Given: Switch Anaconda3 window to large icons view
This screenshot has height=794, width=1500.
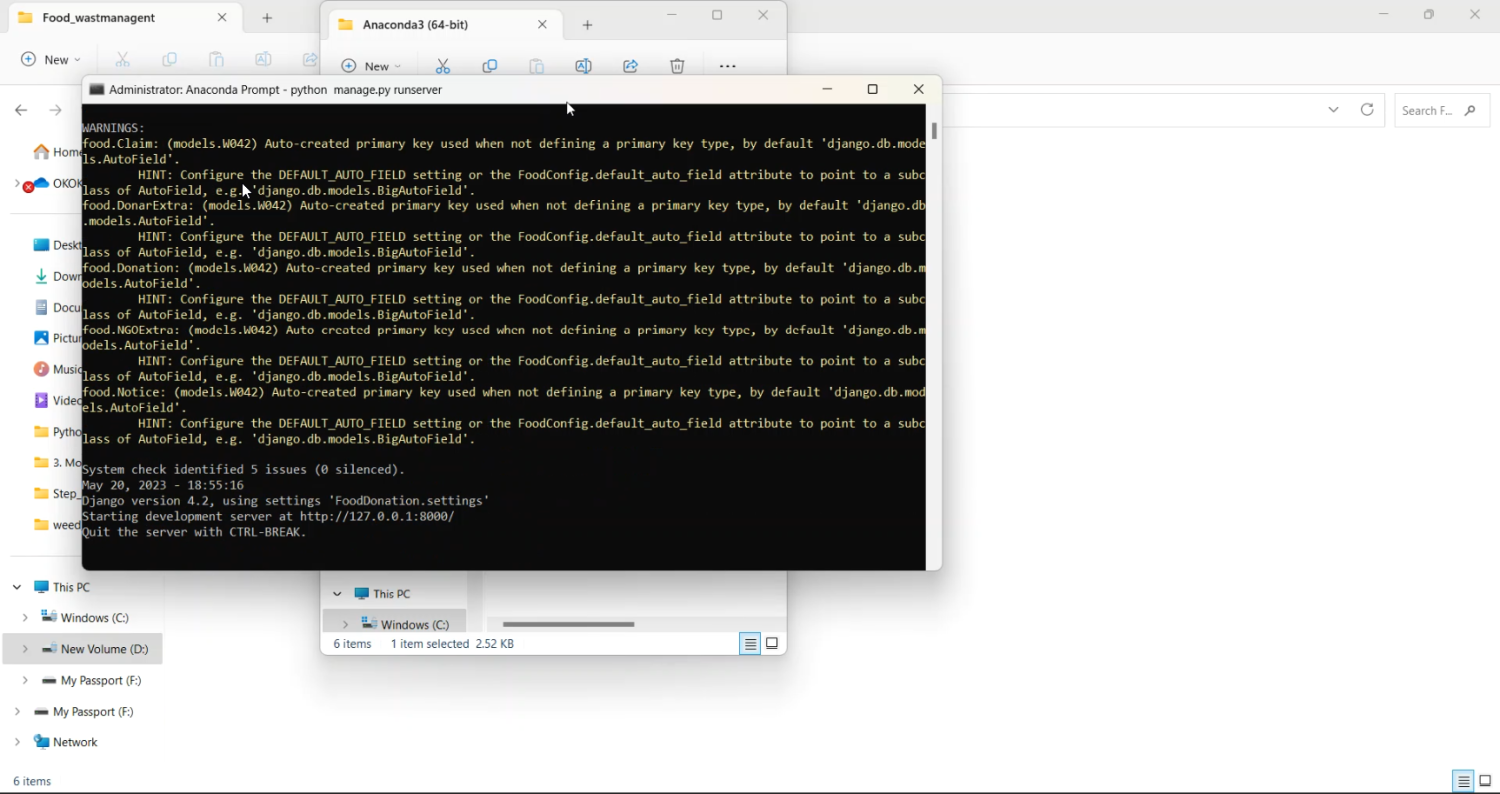Looking at the screenshot, I should (x=772, y=644).
